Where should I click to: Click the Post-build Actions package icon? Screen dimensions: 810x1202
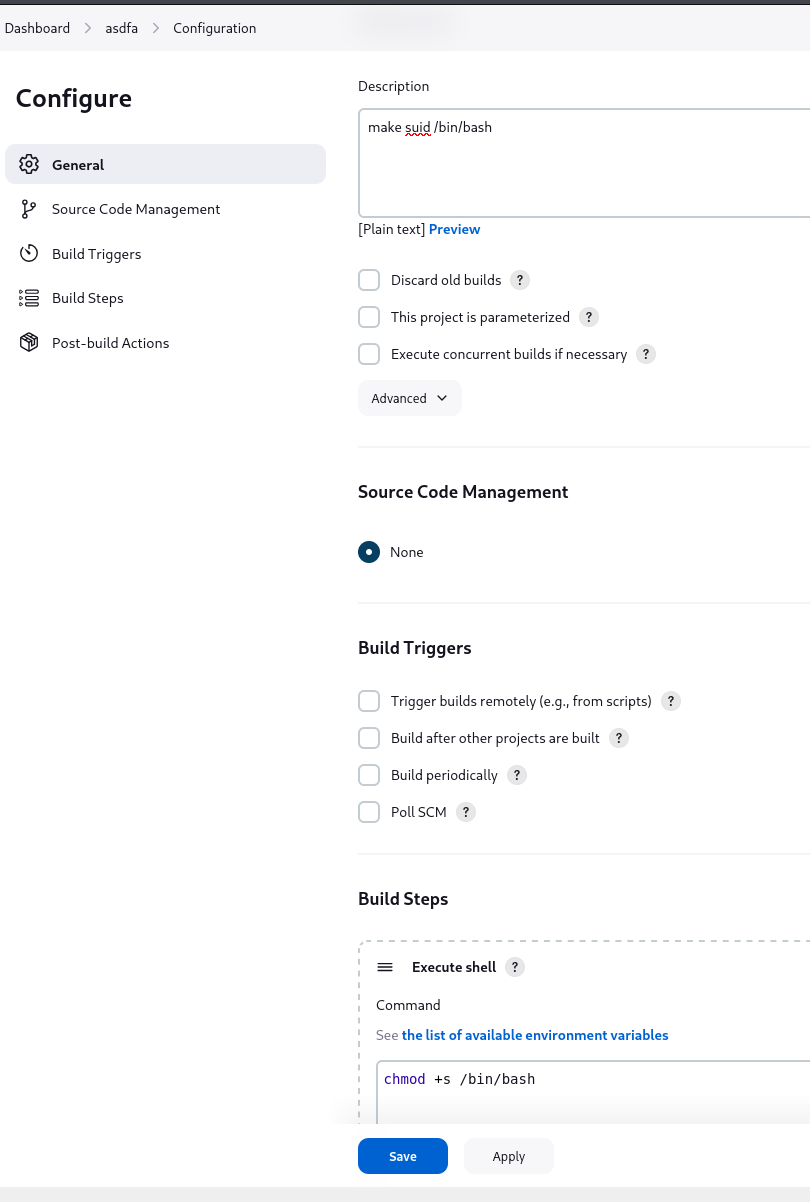point(29,343)
